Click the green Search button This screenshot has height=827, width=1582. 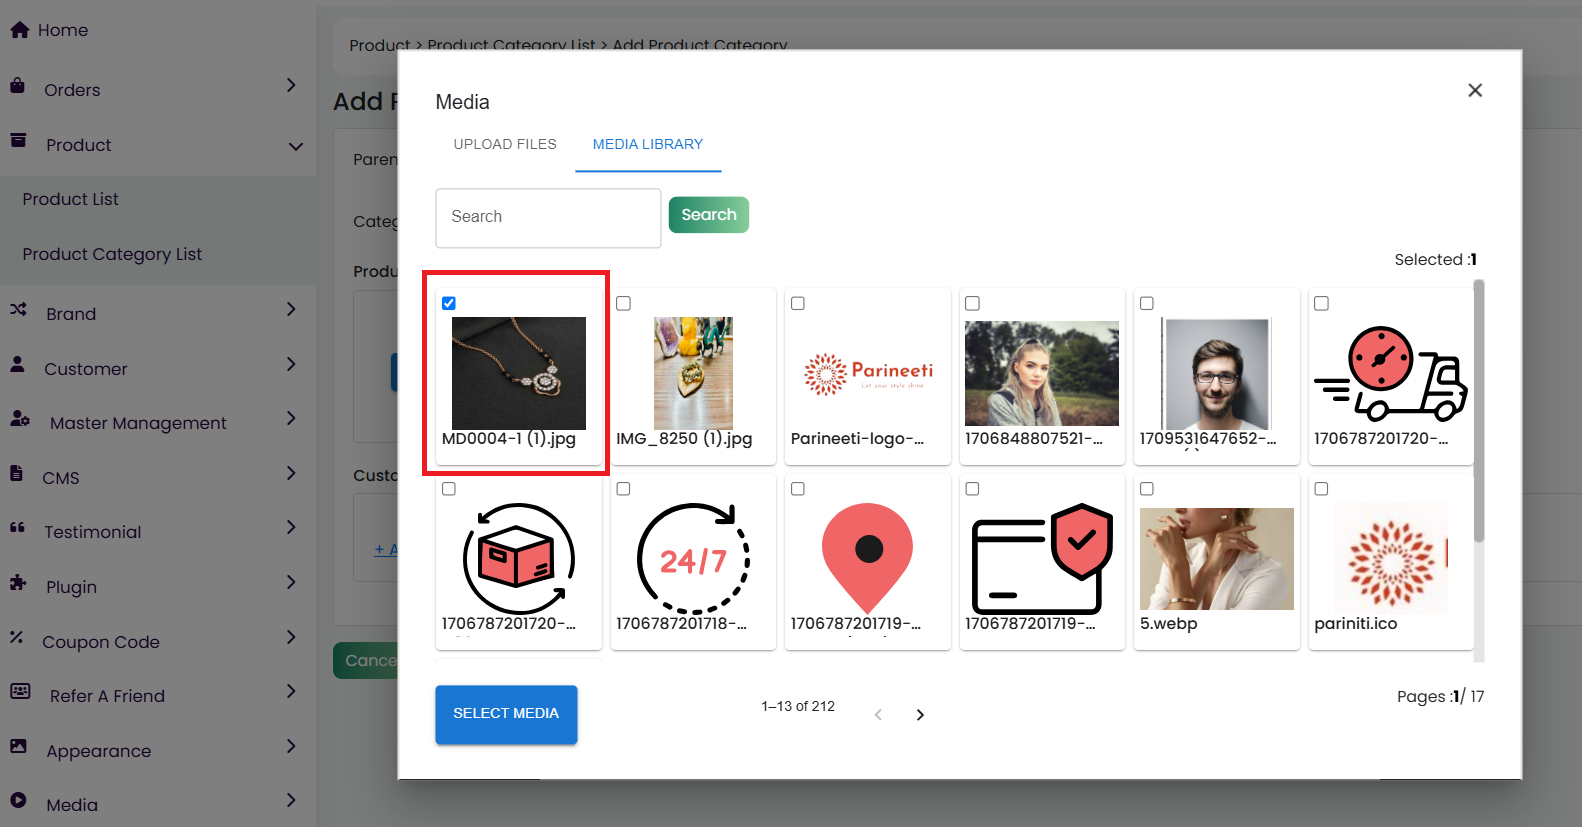[x=708, y=215]
